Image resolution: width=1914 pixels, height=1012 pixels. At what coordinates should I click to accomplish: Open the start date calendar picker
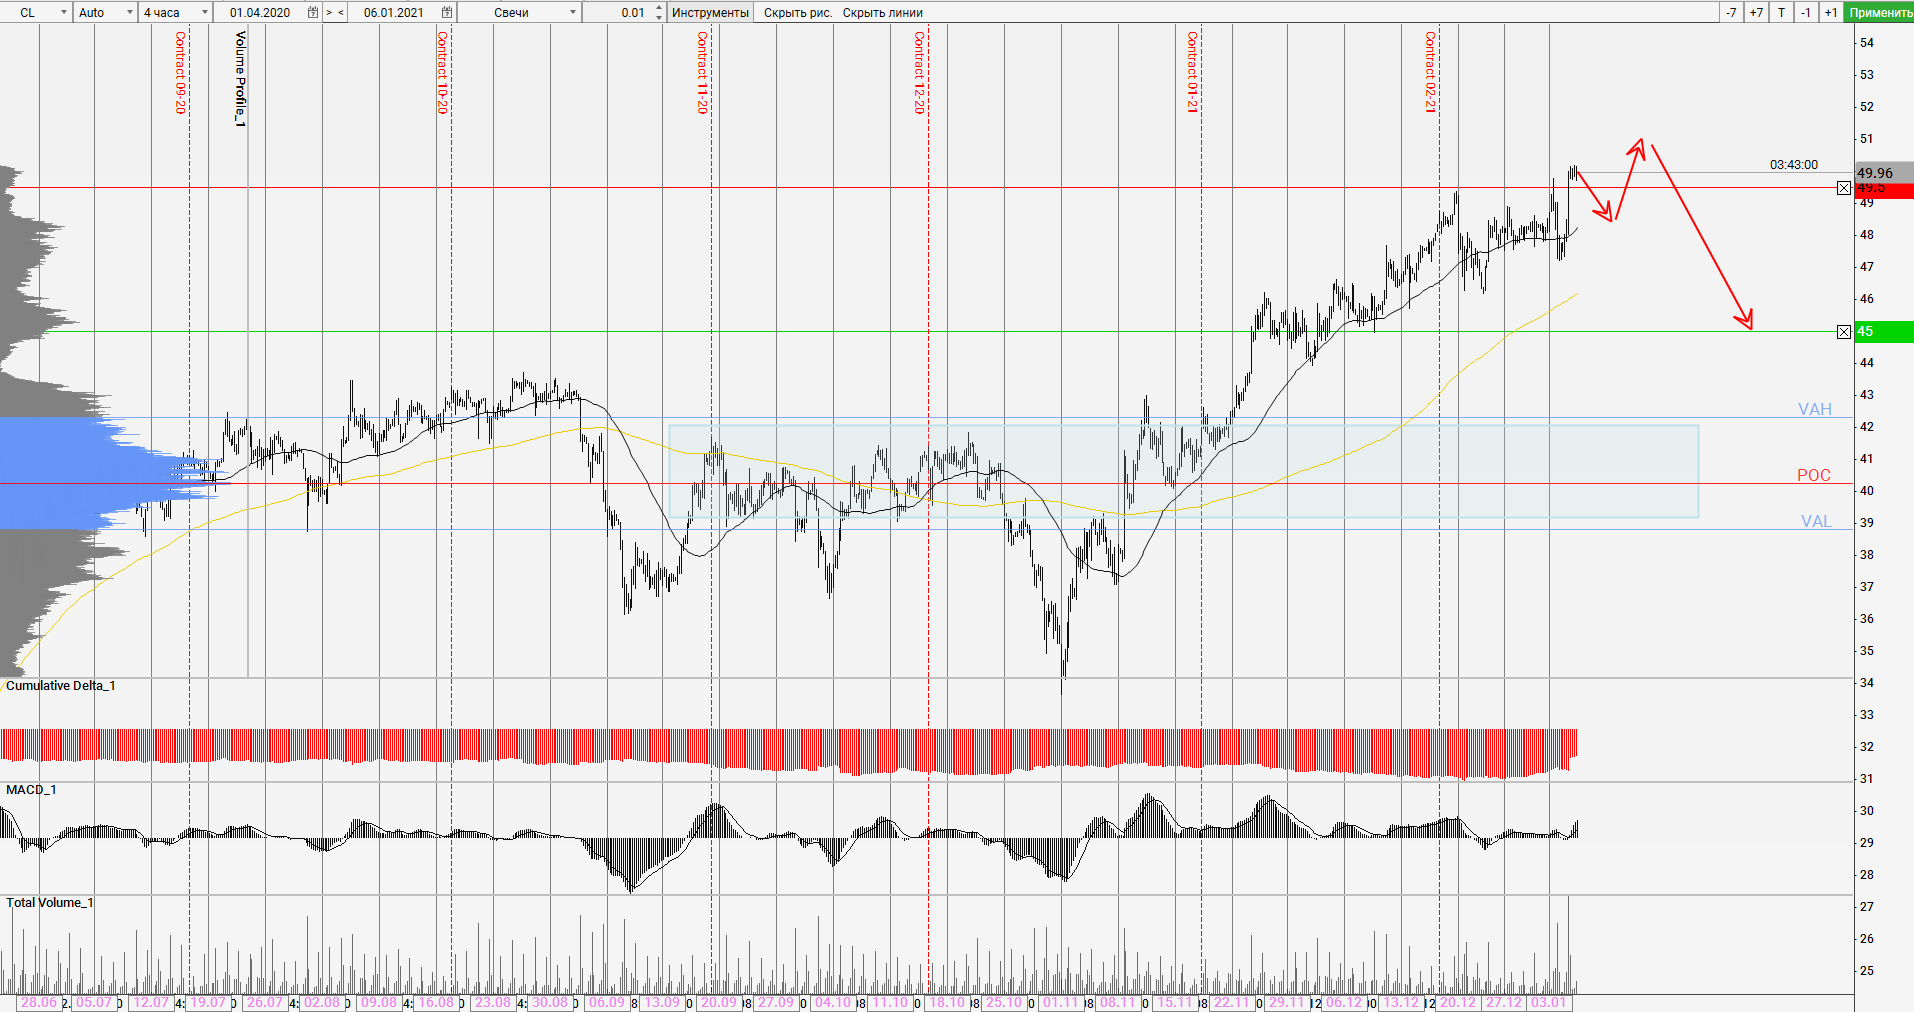coord(313,12)
